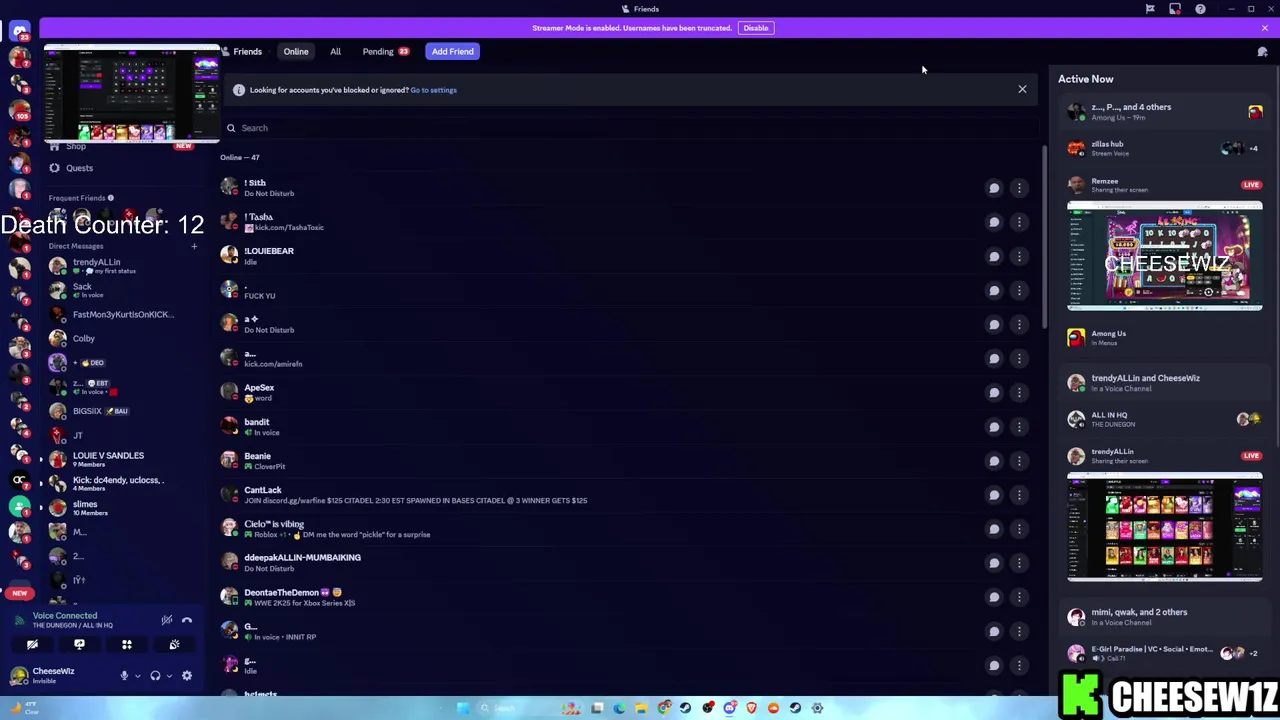Viewport: 1280px width, 720px height.
Task: Open soundboard in voice panel
Action: [x=174, y=645]
